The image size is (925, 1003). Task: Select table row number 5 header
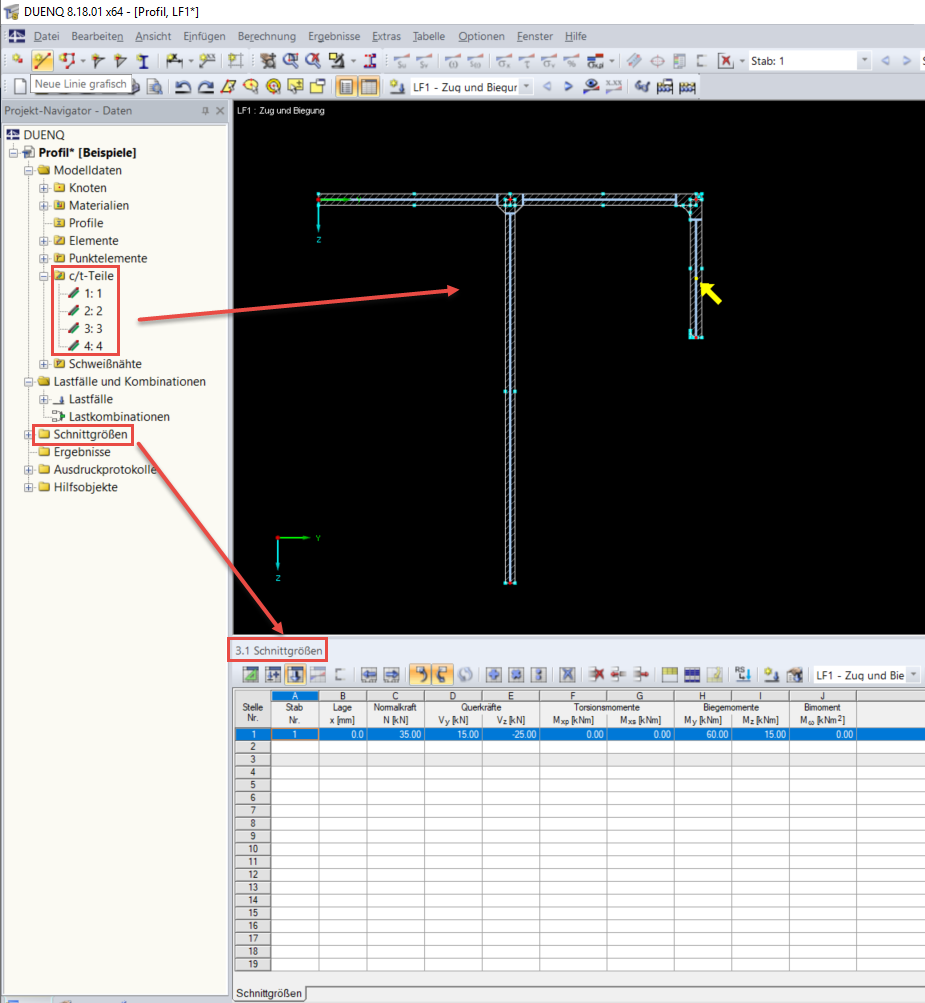pyautogui.click(x=253, y=785)
